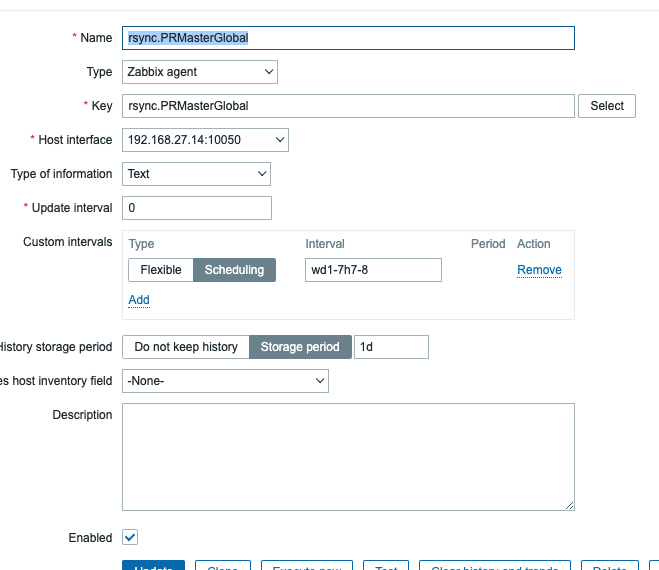The width and height of the screenshot is (659, 570).
Task: Click the Name text field
Action: tap(348, 38)
